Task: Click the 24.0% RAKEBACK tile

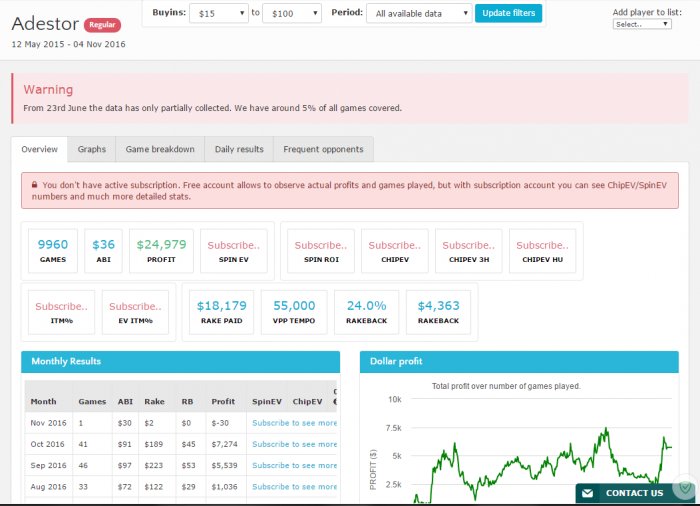Action: 367,312
